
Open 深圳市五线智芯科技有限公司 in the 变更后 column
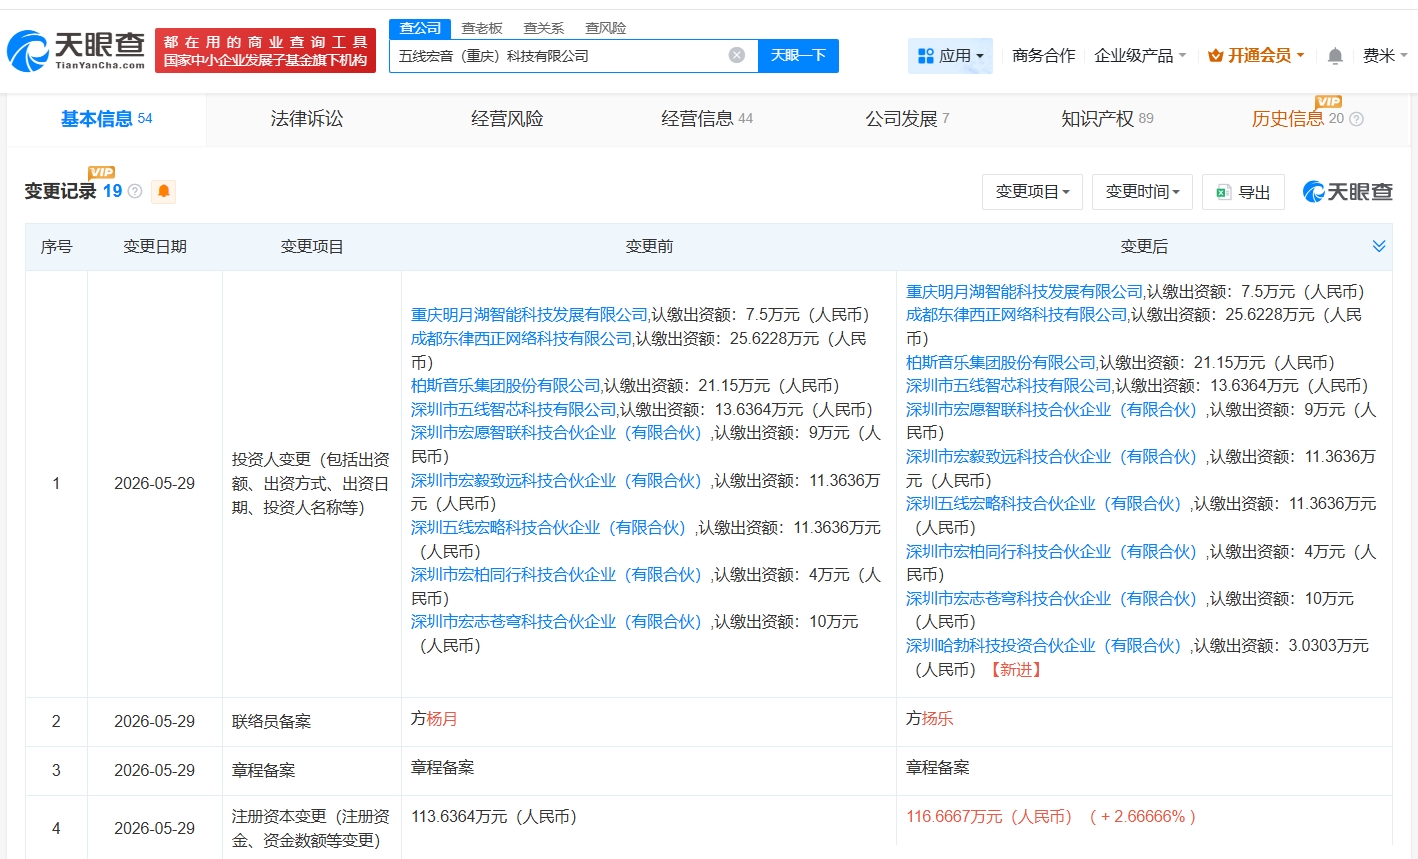pyautogui.click(x=1008, y=386)
